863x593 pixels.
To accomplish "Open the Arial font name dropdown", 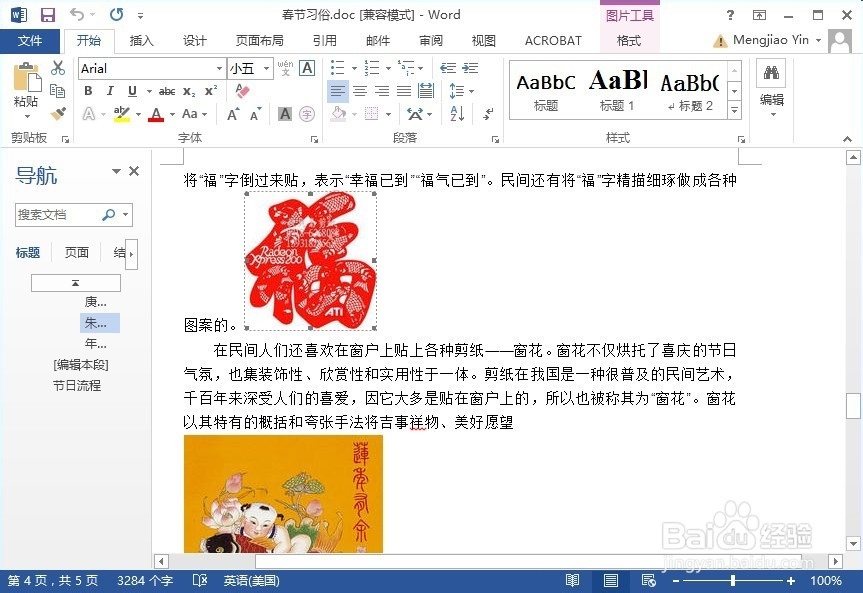I will click(x=219, y=69).
